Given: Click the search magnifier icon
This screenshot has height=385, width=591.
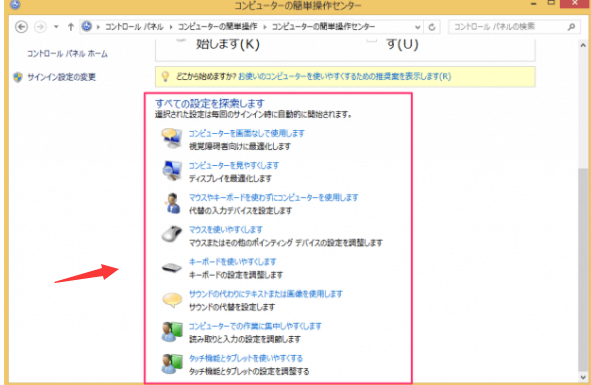Looking at the screenshot, I should (571, 27).
